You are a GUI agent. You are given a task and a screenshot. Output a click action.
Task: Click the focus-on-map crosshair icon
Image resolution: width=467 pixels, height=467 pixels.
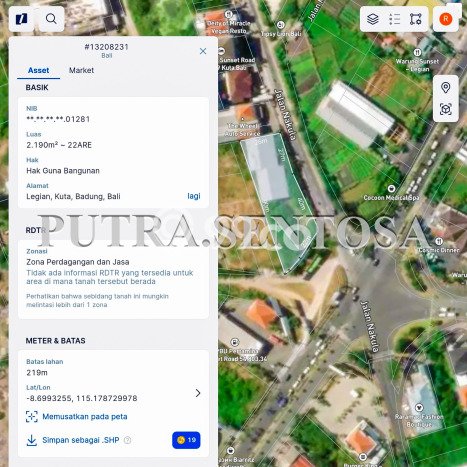(32, 417)
